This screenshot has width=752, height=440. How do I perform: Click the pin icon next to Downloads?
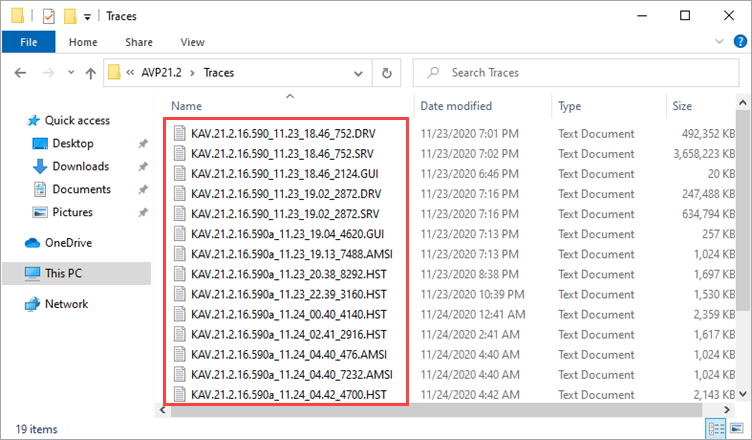[x=143, y=166]
